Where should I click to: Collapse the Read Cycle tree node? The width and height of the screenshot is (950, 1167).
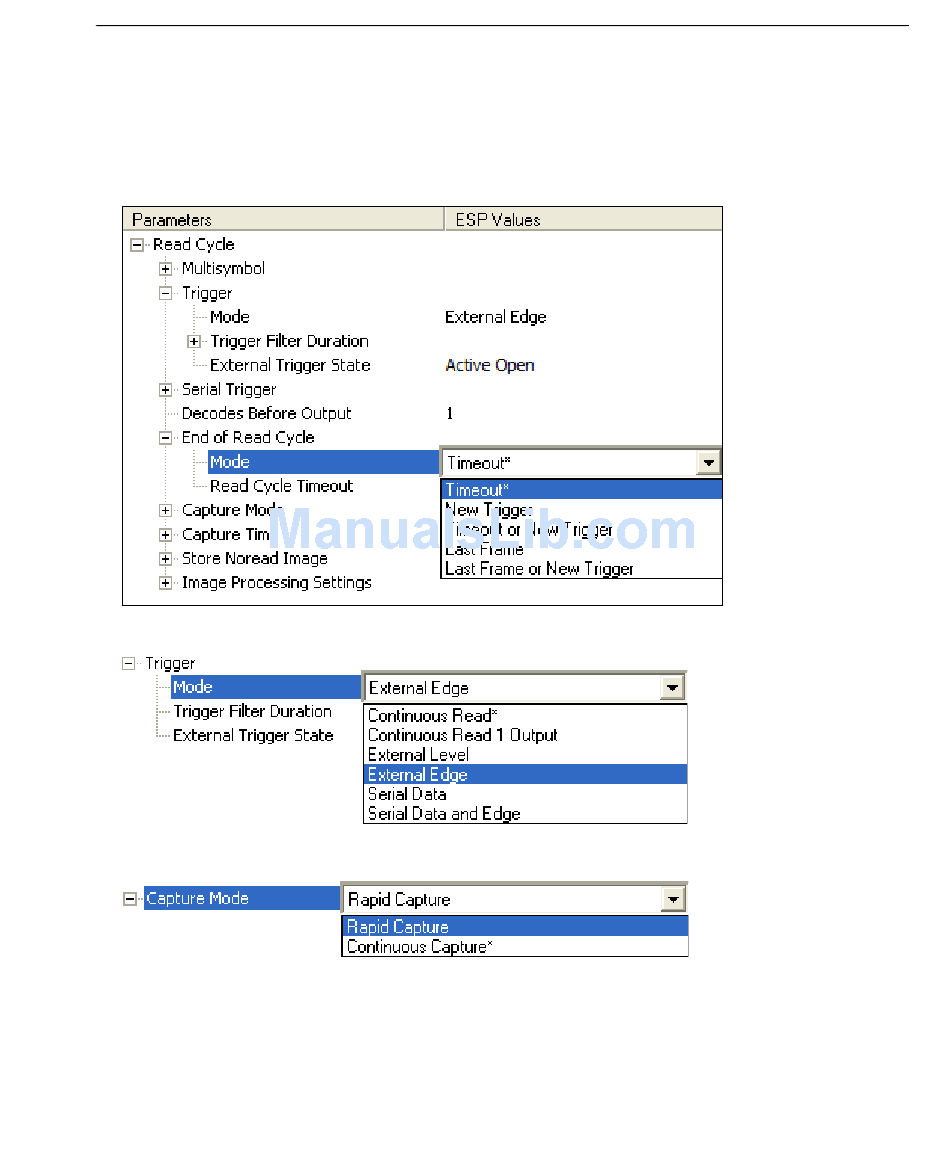pos(137,245)
